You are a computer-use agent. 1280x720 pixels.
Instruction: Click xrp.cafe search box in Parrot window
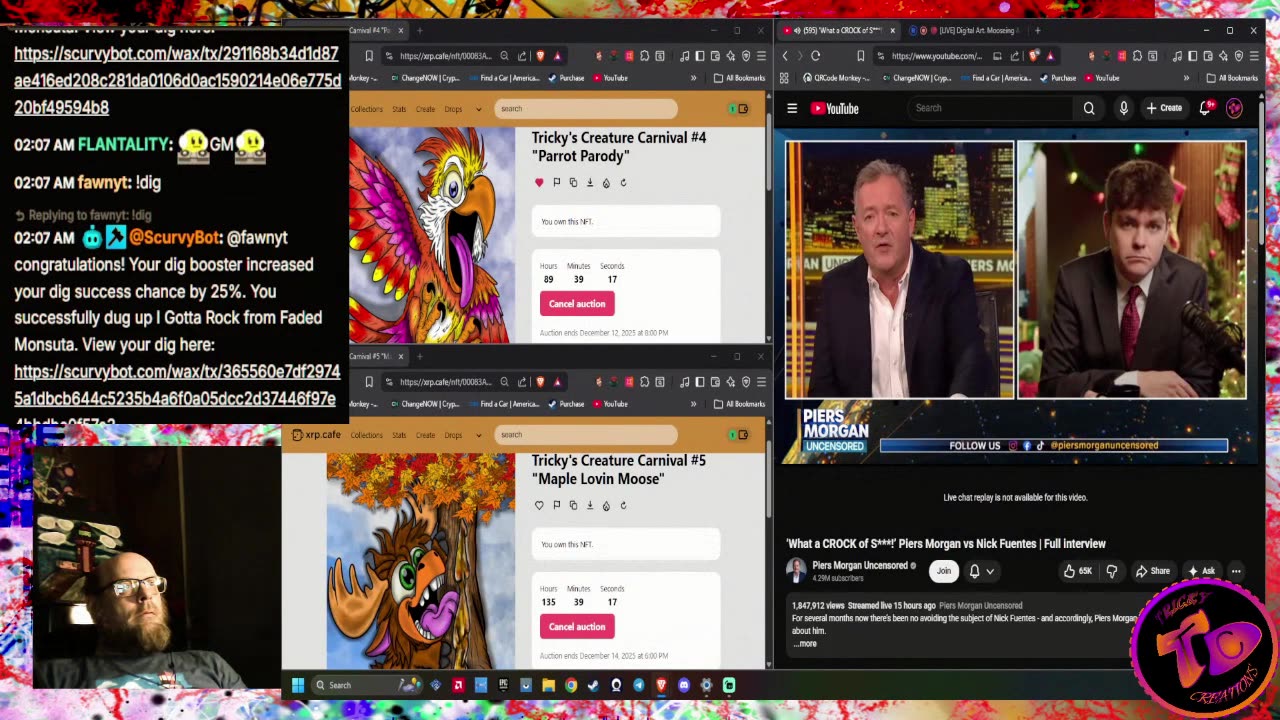[x=586, y=109]
